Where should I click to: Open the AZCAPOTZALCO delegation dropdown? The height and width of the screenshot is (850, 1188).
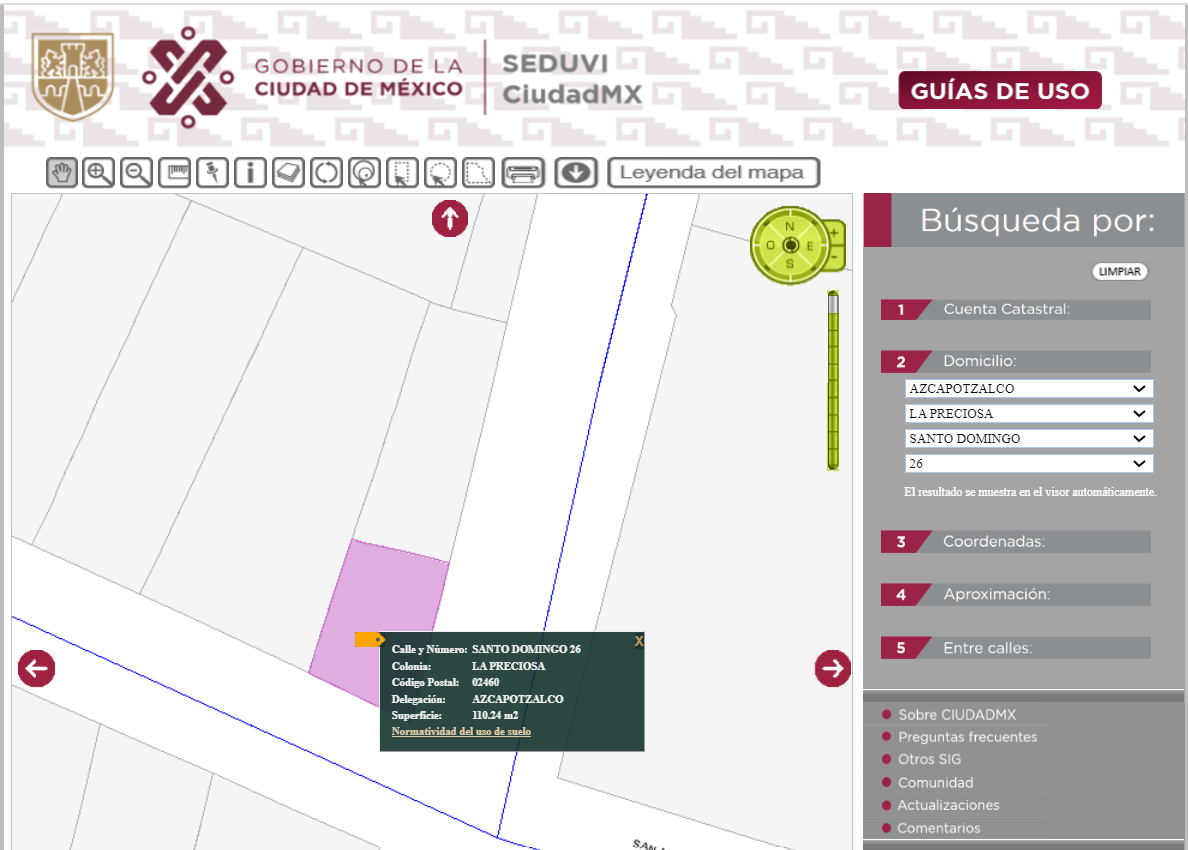tap(1029, 389)
